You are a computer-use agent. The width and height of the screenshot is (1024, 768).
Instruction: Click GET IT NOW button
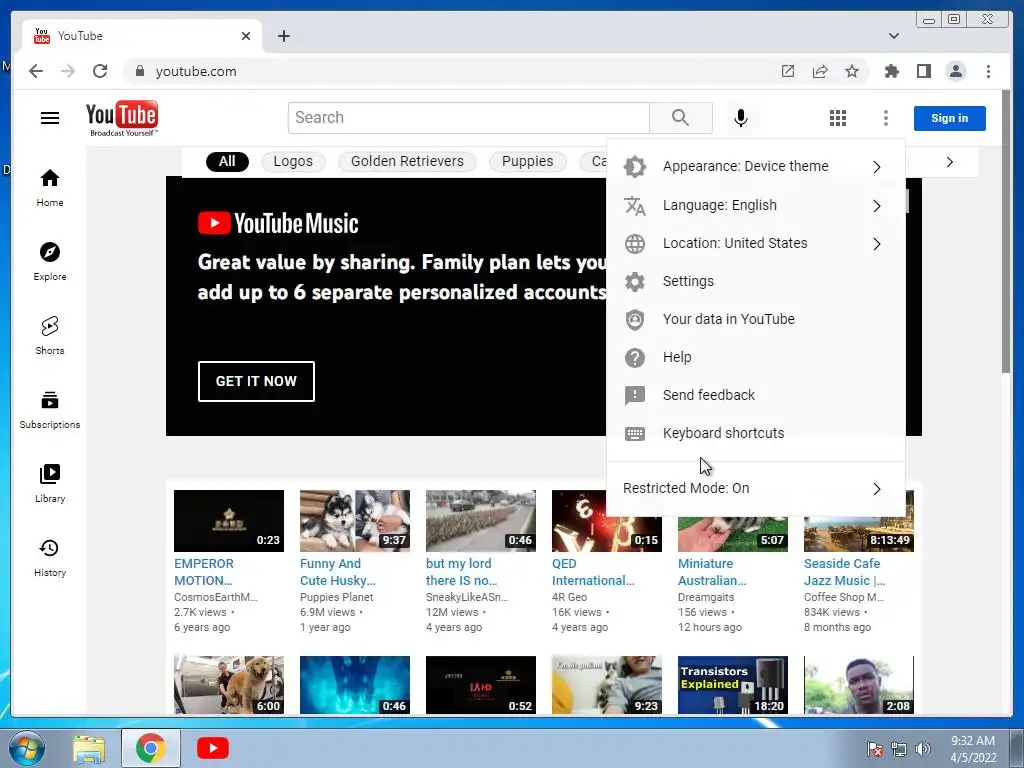coord(256,381)
